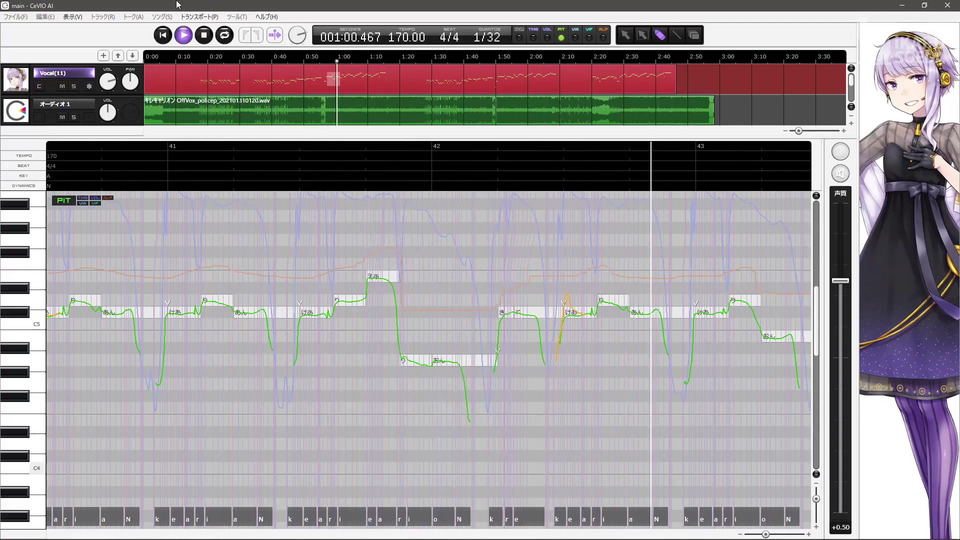Viewport: 960px width, 540px height.
Task: Enable the VIF parameter radio button
Action: pos(589,37)
